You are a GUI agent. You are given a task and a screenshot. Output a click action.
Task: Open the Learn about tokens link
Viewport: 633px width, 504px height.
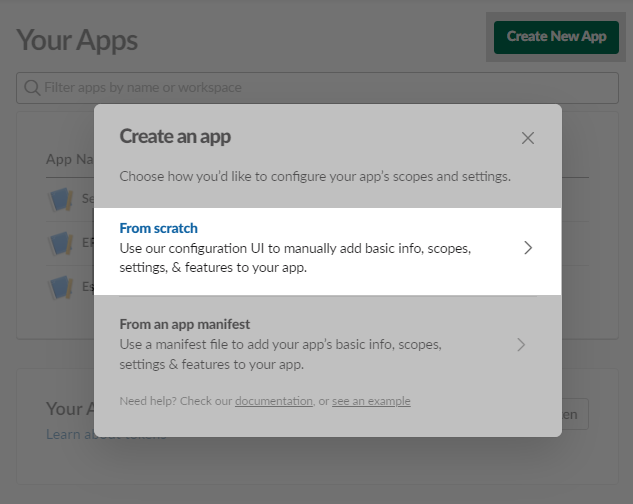(70, 434)
